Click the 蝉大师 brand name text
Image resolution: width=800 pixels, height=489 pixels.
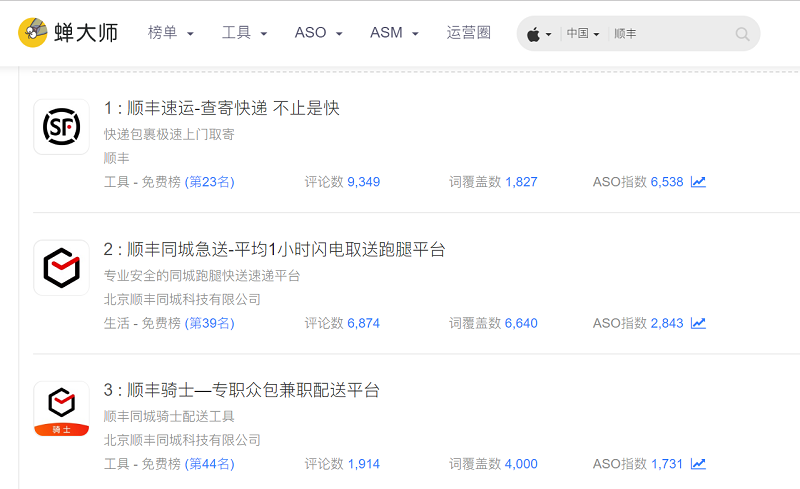point(86,33)
